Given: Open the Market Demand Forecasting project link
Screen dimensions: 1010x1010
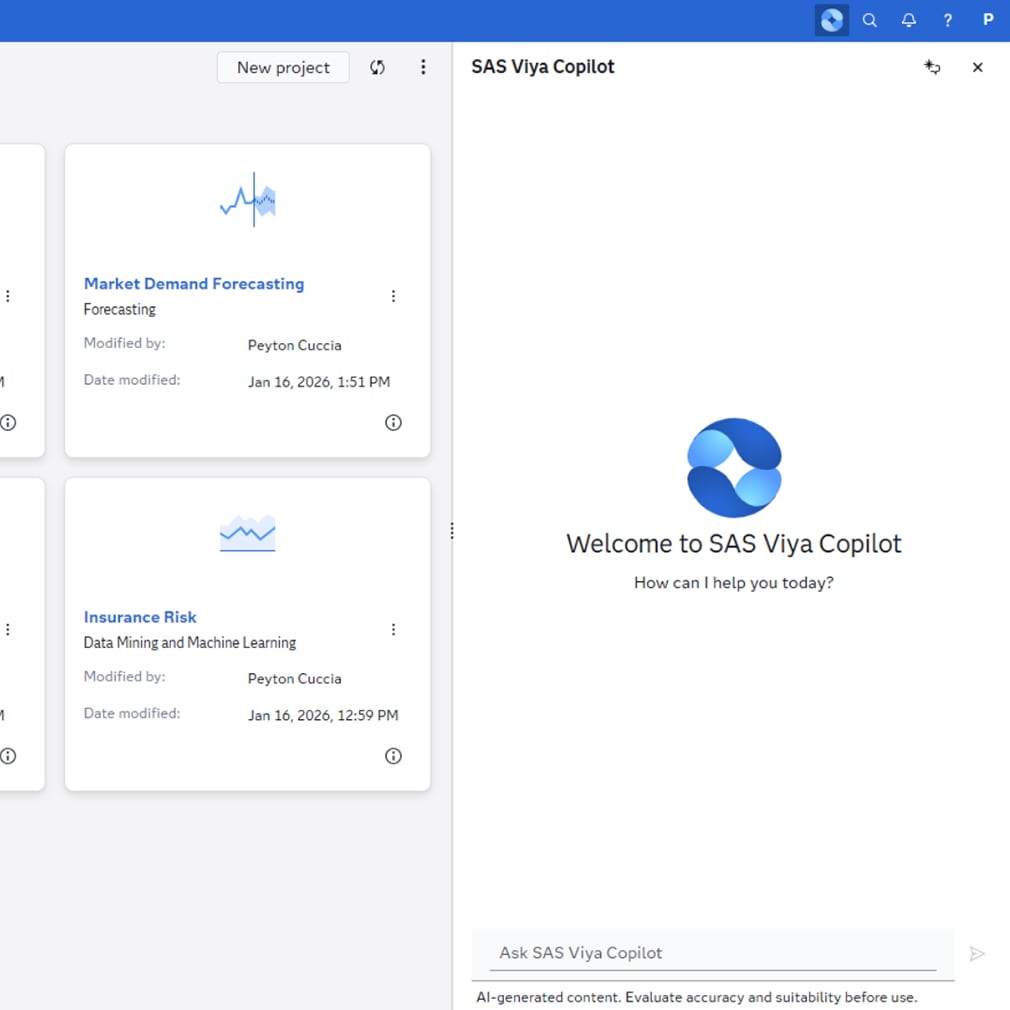Looking at the screenshot, I should (x=194, y=284).
